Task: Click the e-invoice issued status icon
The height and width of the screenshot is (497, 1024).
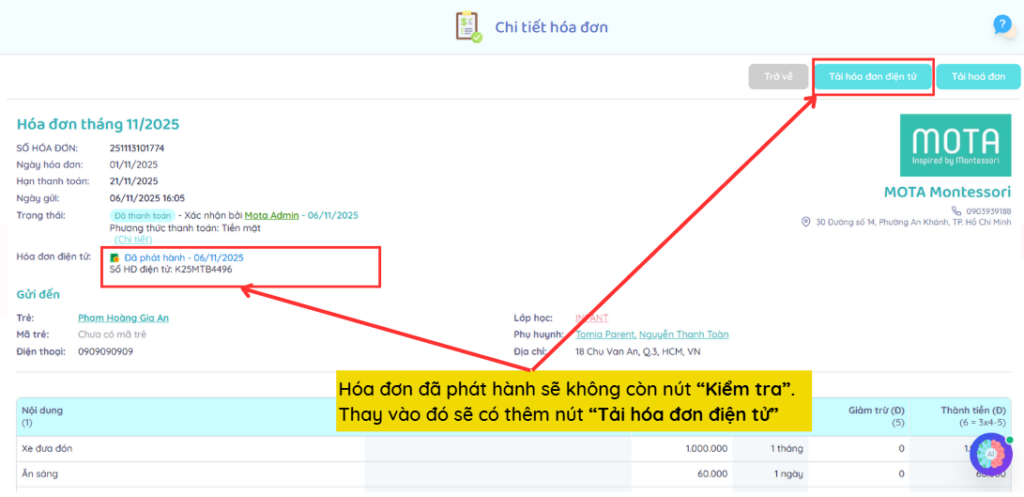Action: [115, 258]
